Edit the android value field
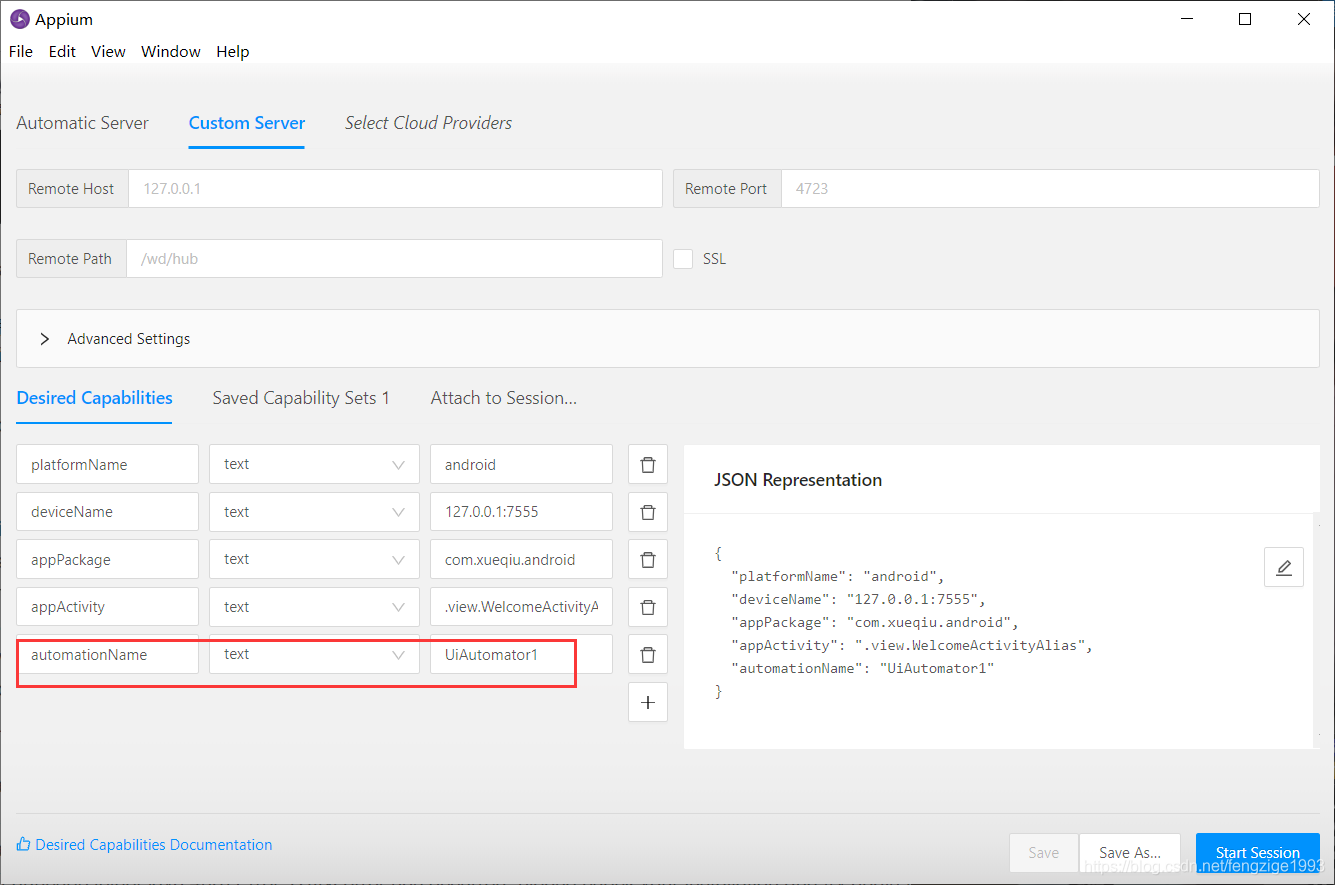Screen dimensions: 1335x885 pyautogui.click(x=521, y=465)
